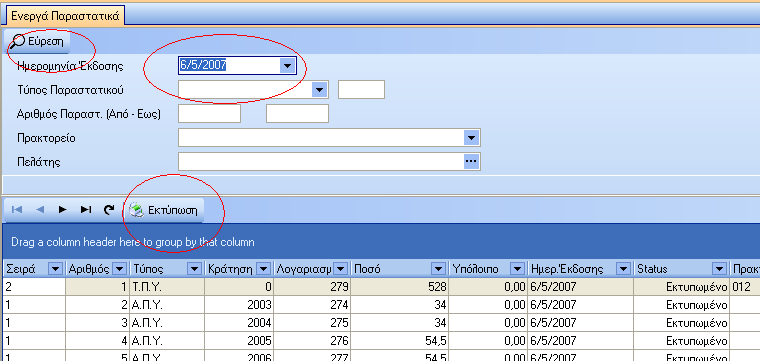Image resolution: width=760 pixels, height=361 pixels.
Task: Click the Πρακτορείο cell 012
Action: pyautogui.click(x=745, y=287)
